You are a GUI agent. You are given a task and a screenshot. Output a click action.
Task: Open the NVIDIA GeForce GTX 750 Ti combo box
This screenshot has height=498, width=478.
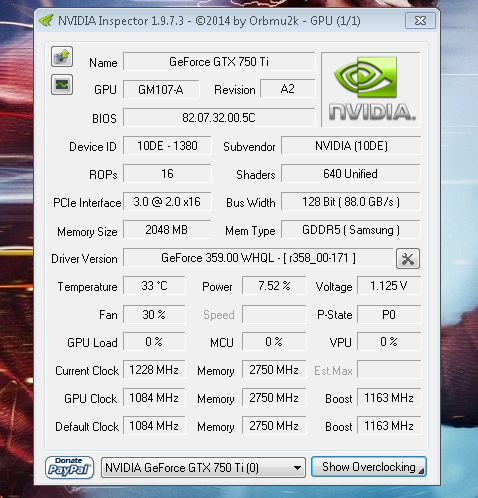tap(203, 468)
